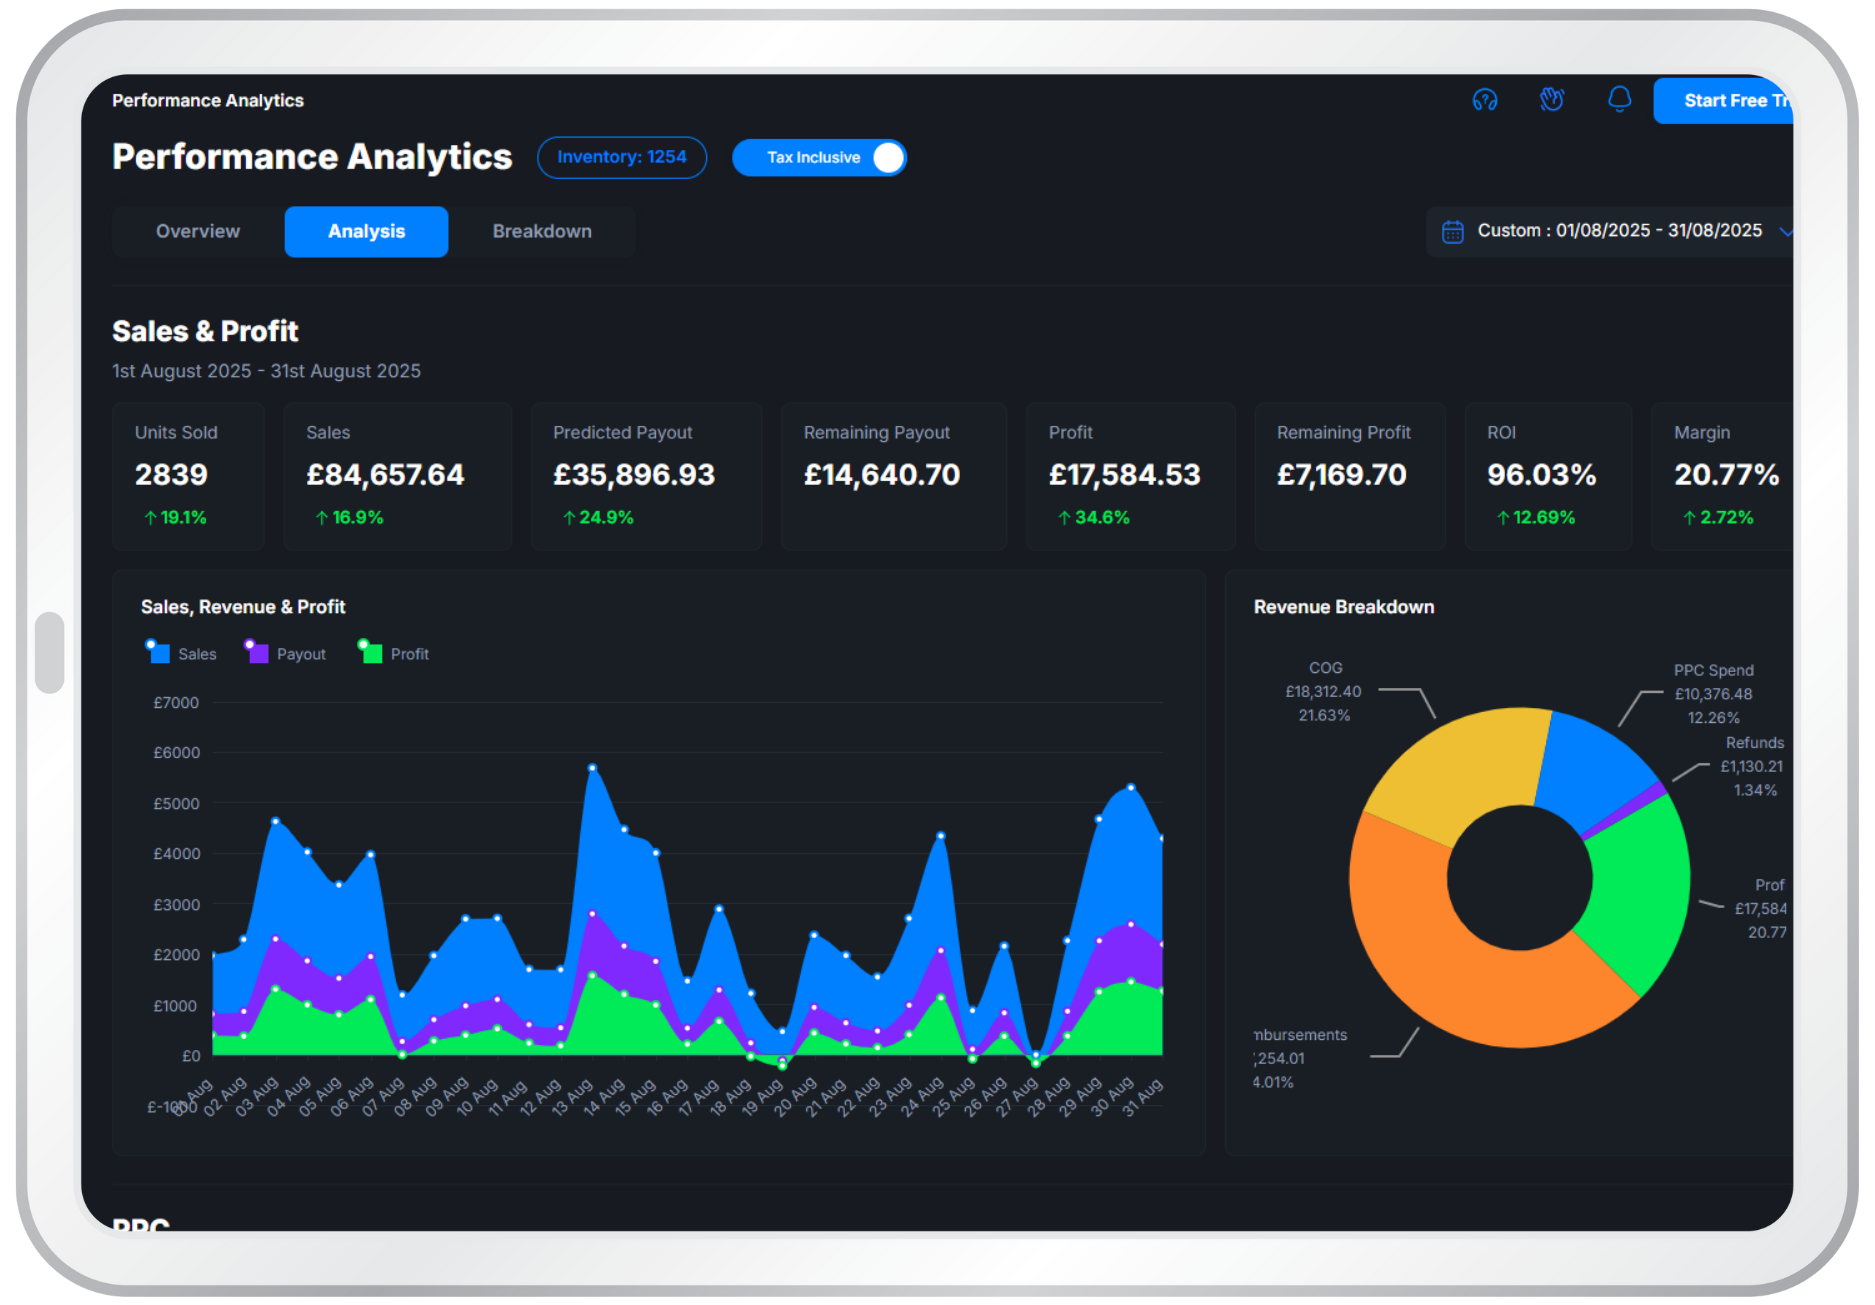This screenshot has width=1875, height=1305.
Task: Click the calendar icon in date picker
Action: [x=1453, y=232]
